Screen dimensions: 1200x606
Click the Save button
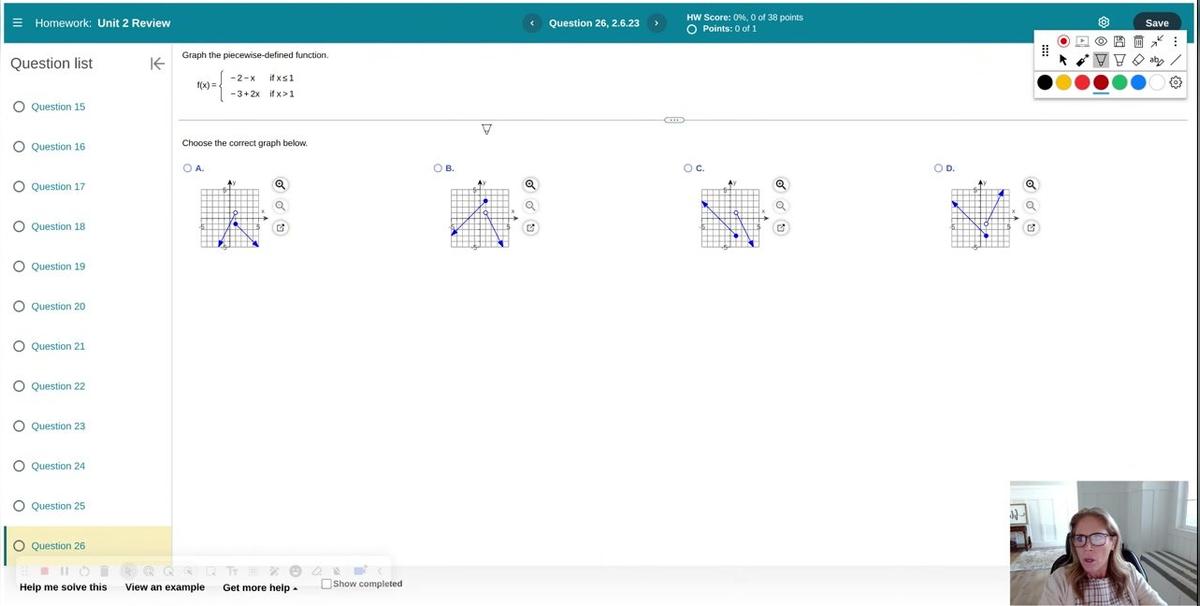click(1156, 23)
